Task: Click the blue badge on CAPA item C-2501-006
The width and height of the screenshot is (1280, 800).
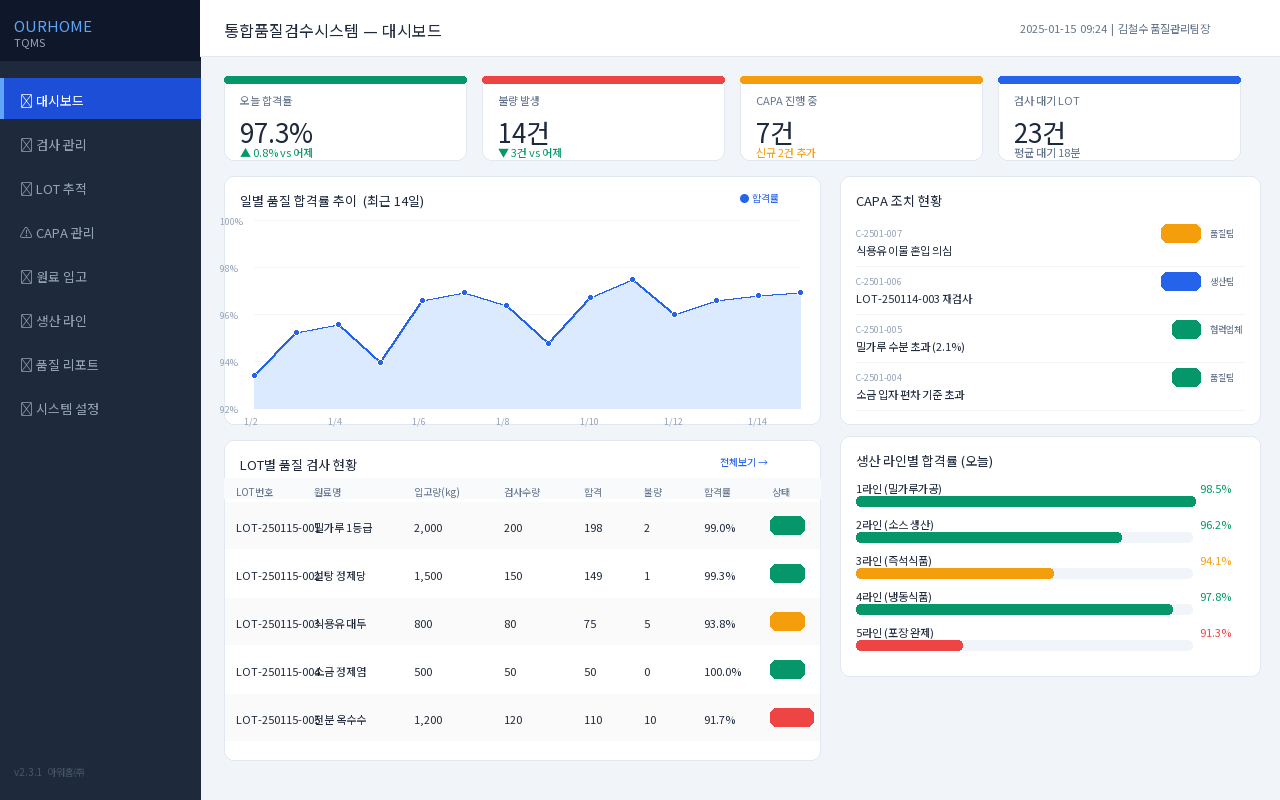Action: [1181, 281]
